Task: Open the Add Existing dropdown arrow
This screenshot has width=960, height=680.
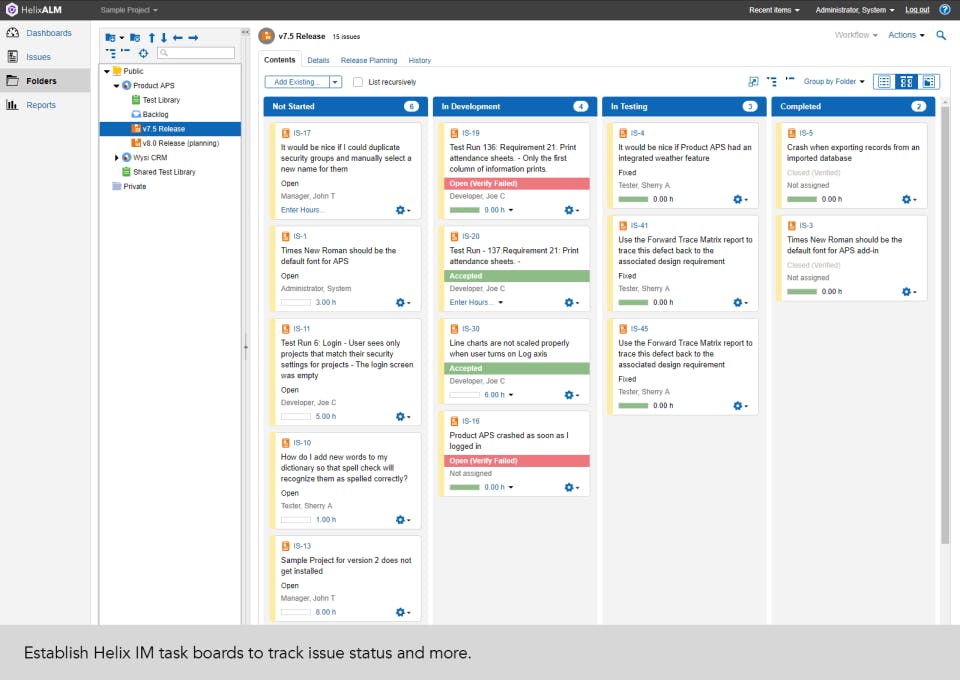Action: click(x=336, y=82)
